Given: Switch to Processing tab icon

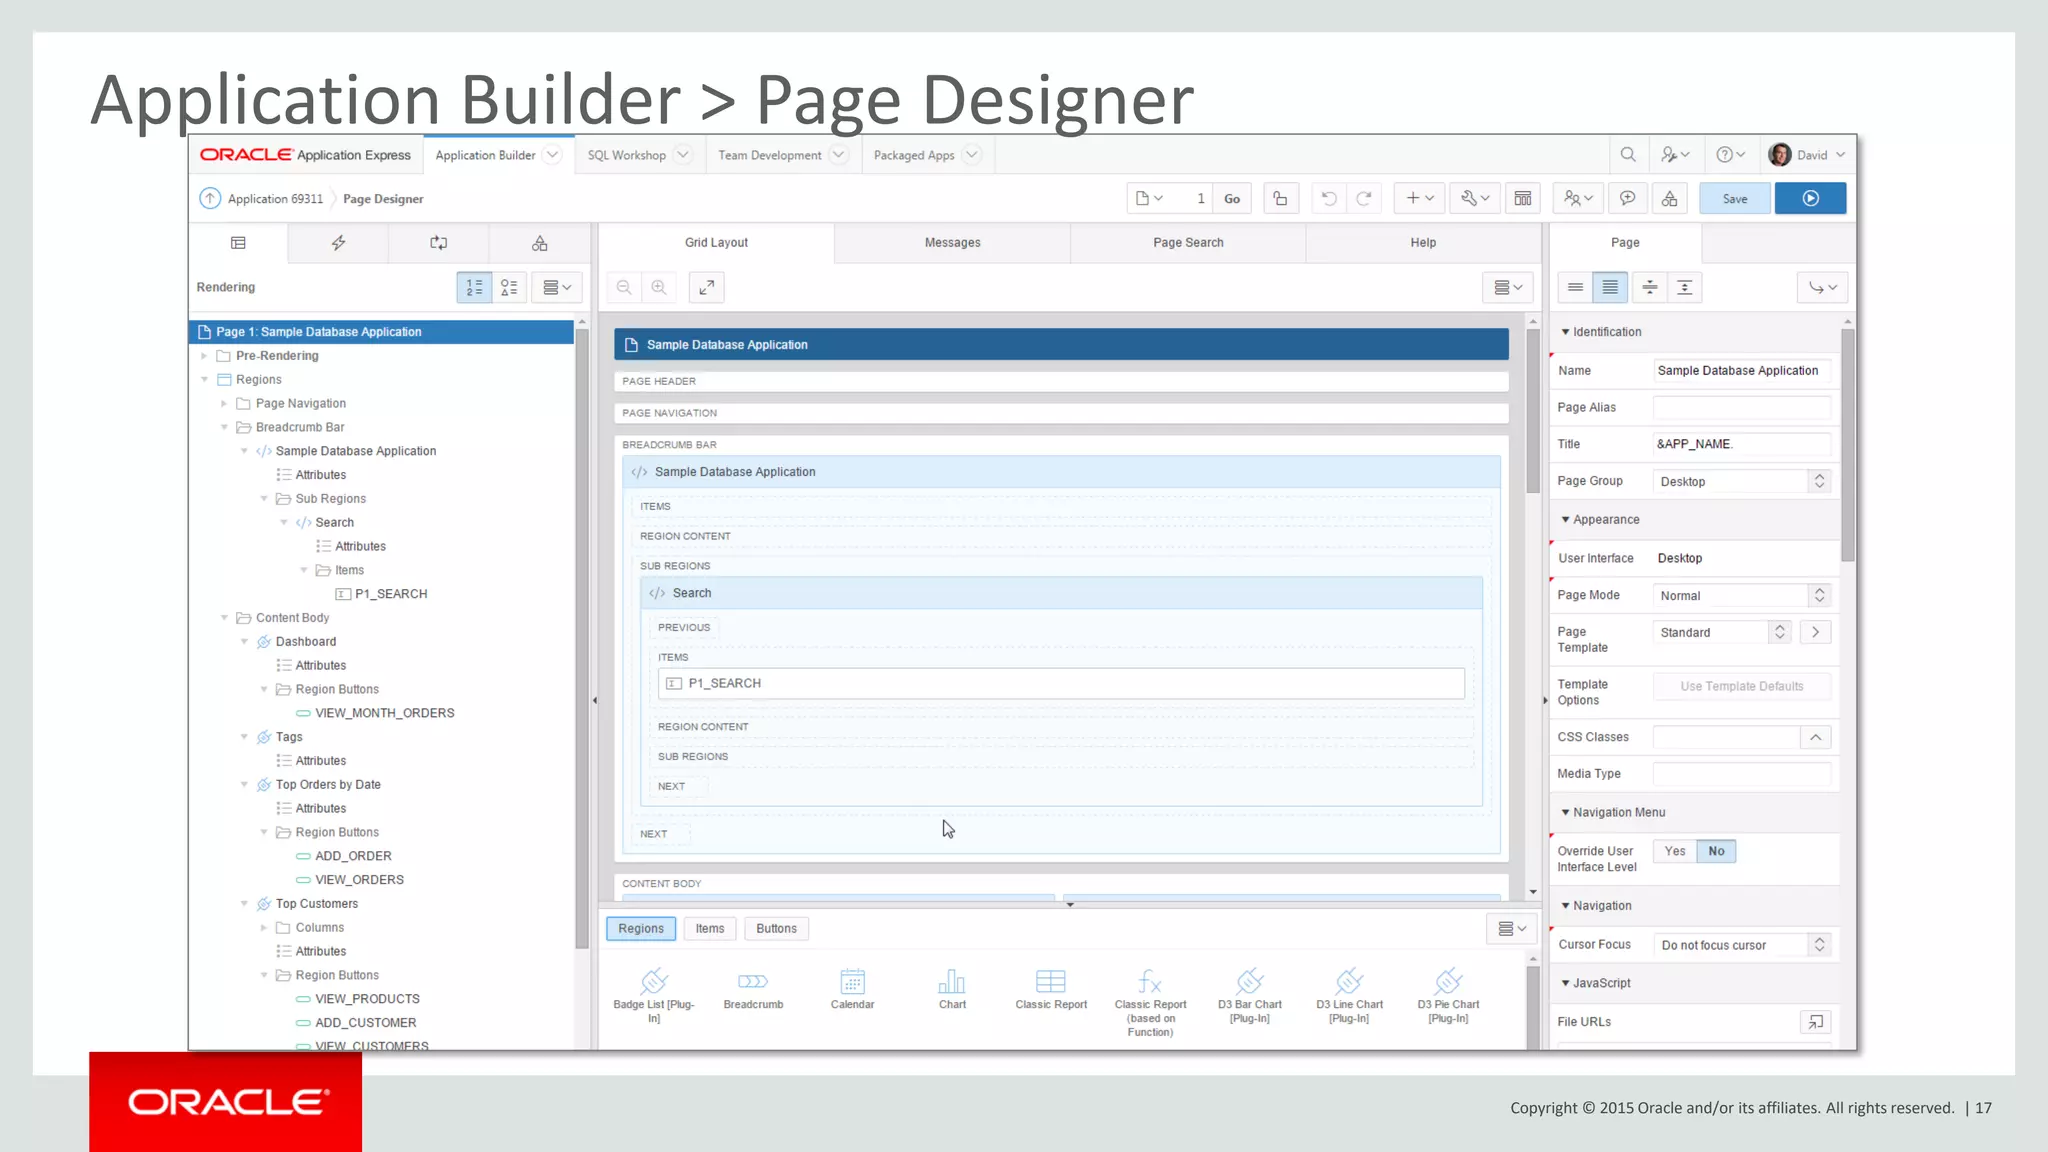Looking at the screenshot, I should (x=439, y=243).
